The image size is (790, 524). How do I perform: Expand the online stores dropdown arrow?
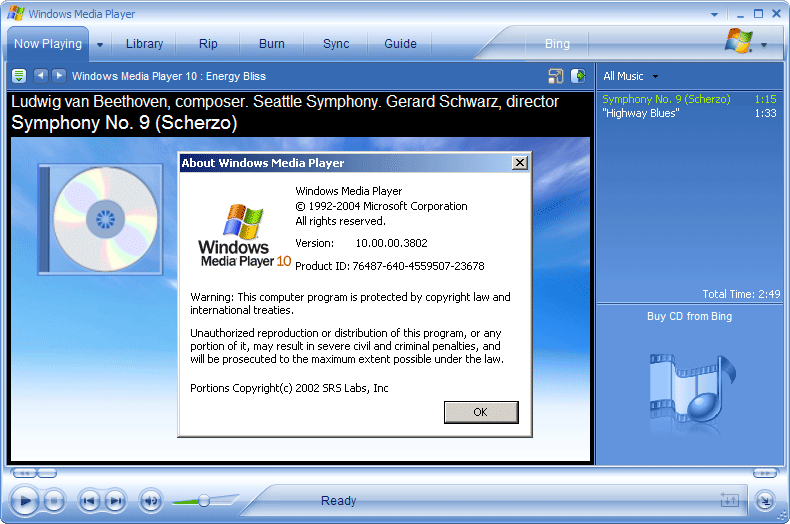click(x=764, y=45)
